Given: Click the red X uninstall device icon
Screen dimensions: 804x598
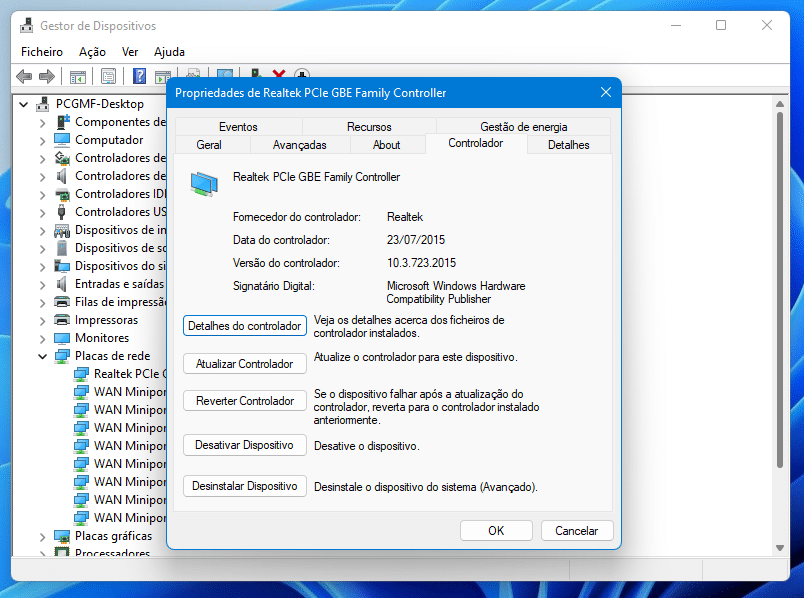Looking at the screenshot, I should tap(279, 74).
